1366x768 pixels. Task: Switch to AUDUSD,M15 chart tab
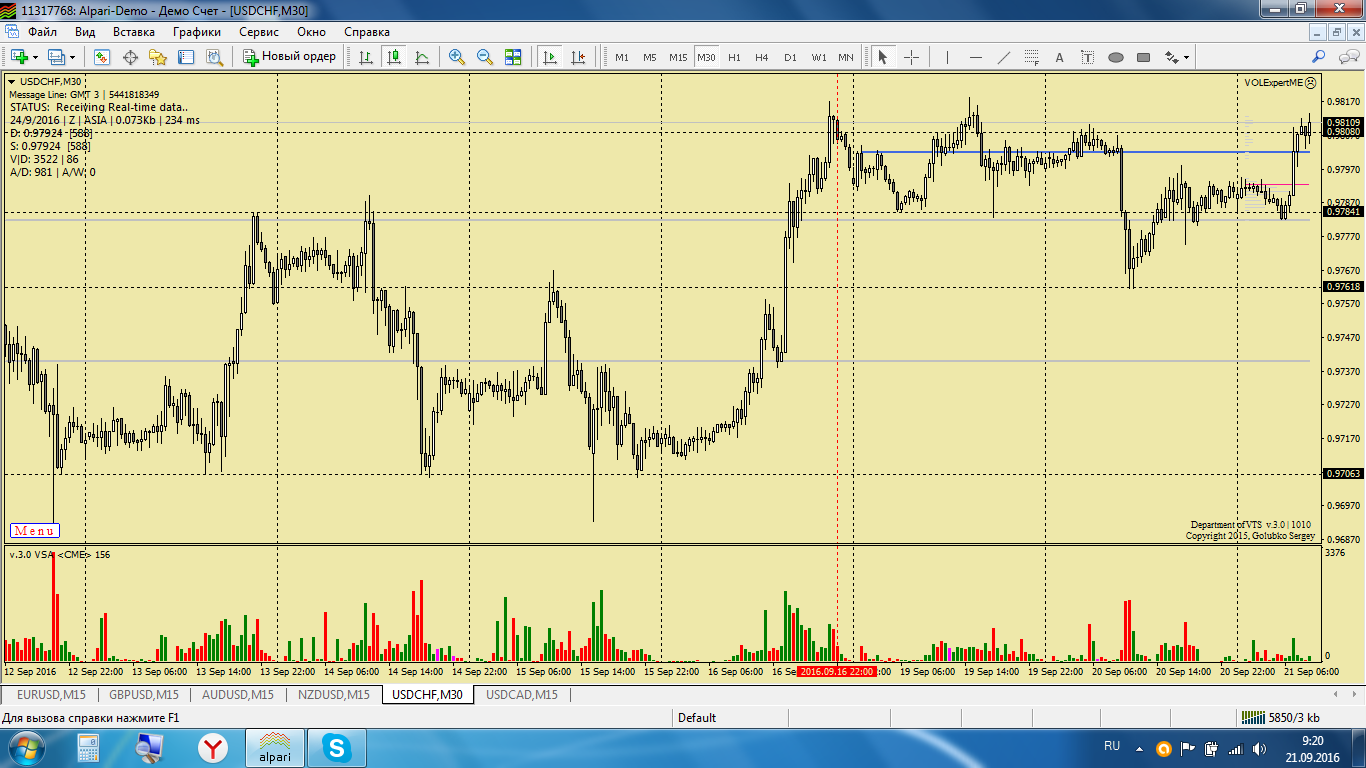click(x=238, y=694)
